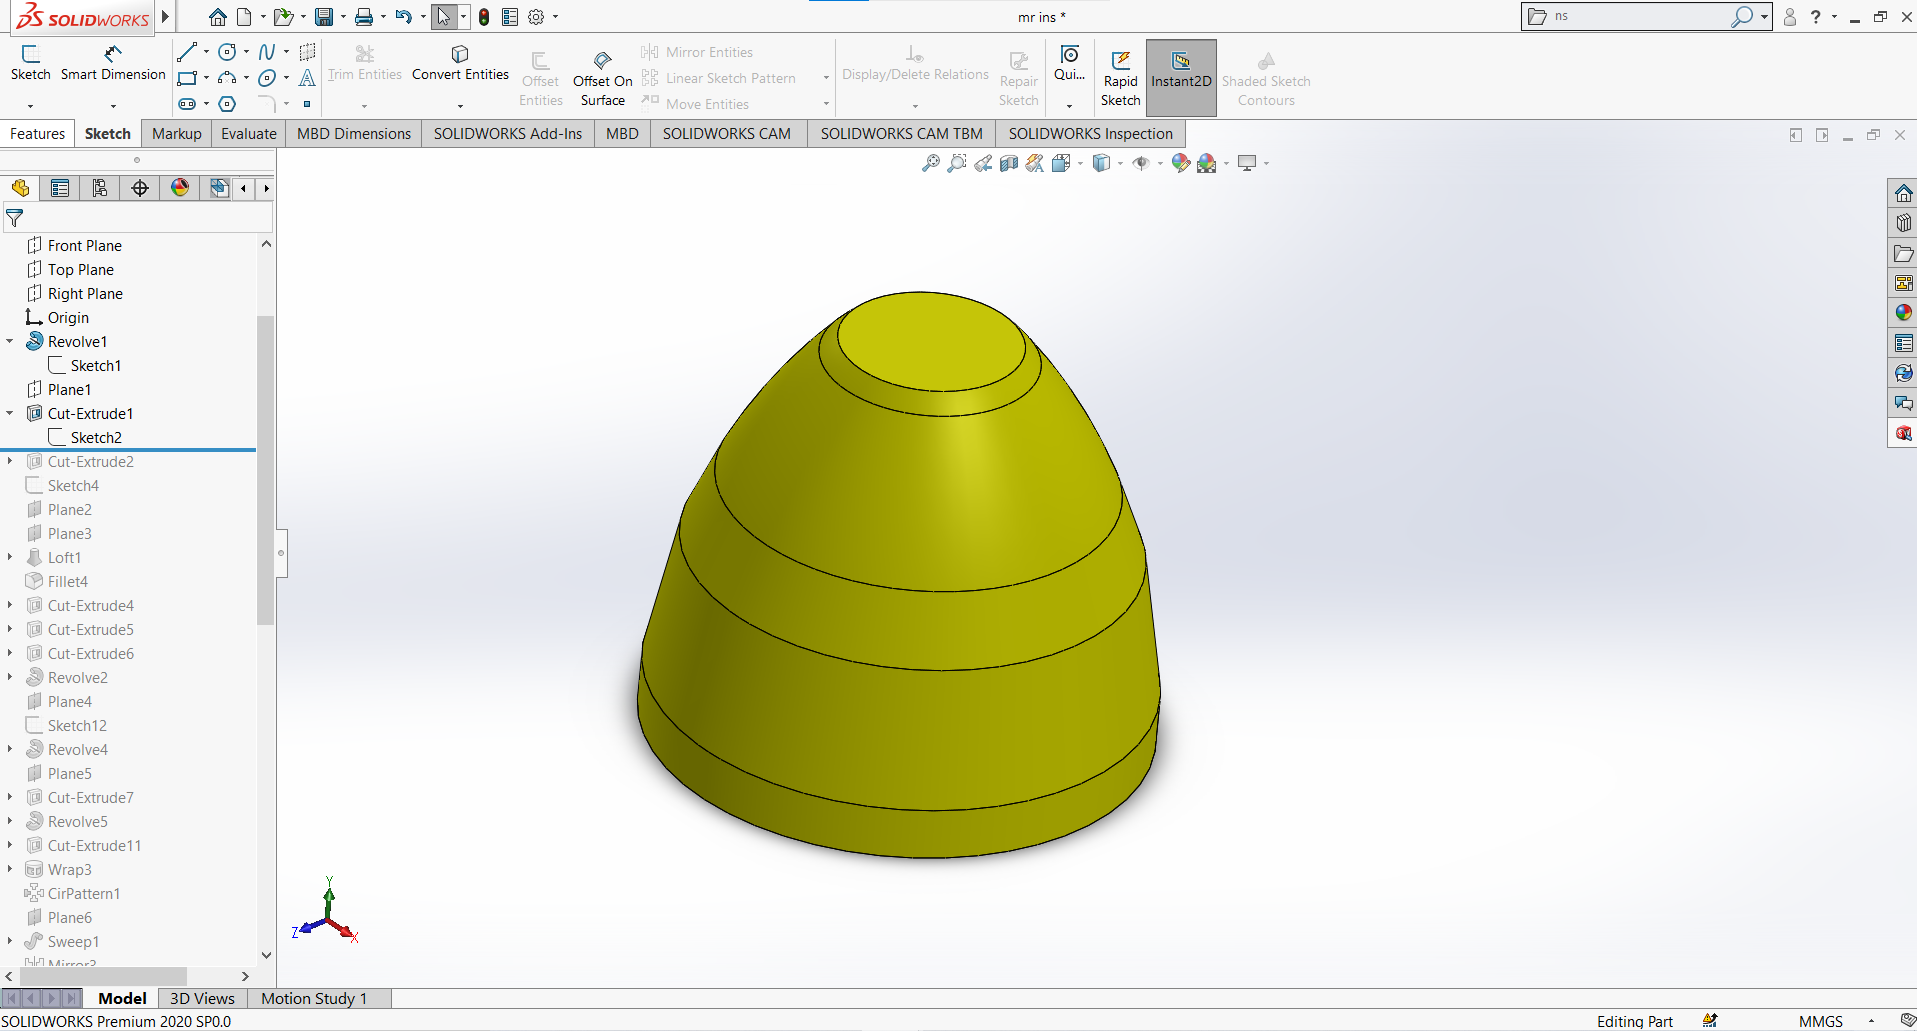Click the Apply Scene color ball icon

click(1207, 163)
